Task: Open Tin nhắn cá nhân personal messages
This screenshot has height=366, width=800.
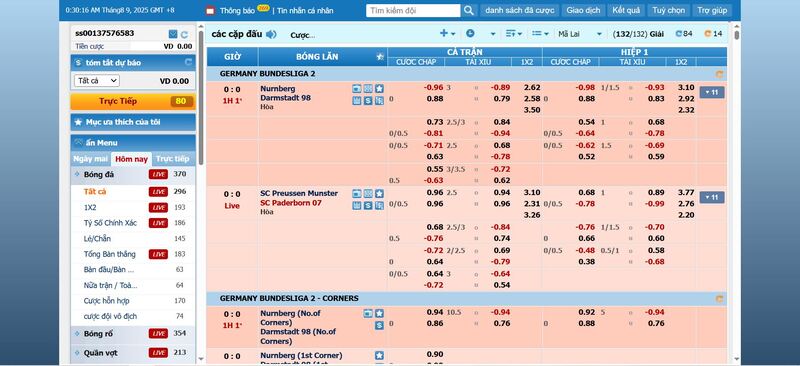Action: pos(305,10)
